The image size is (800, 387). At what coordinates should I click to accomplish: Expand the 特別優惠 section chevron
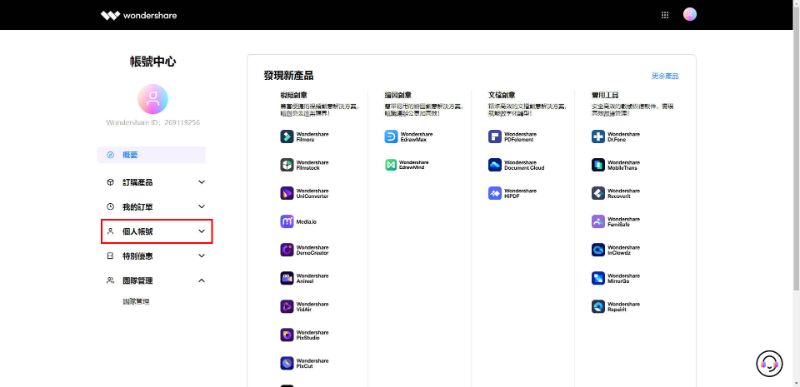pyautogui.click(x=202, y=256)
